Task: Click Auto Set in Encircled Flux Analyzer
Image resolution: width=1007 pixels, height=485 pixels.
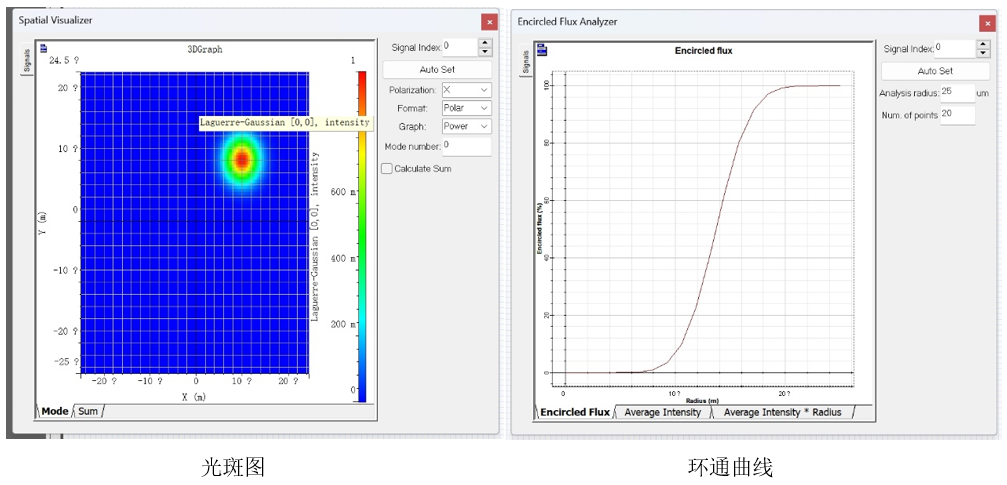Action: click(x=935, y=71)
